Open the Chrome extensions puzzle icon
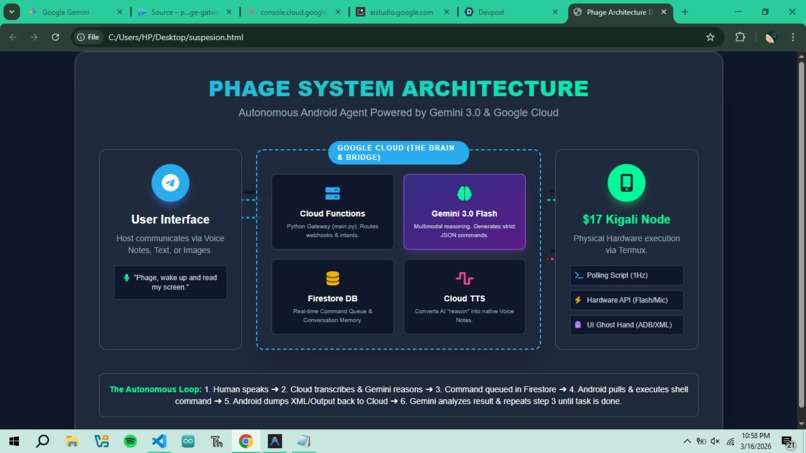 [740, 37]
